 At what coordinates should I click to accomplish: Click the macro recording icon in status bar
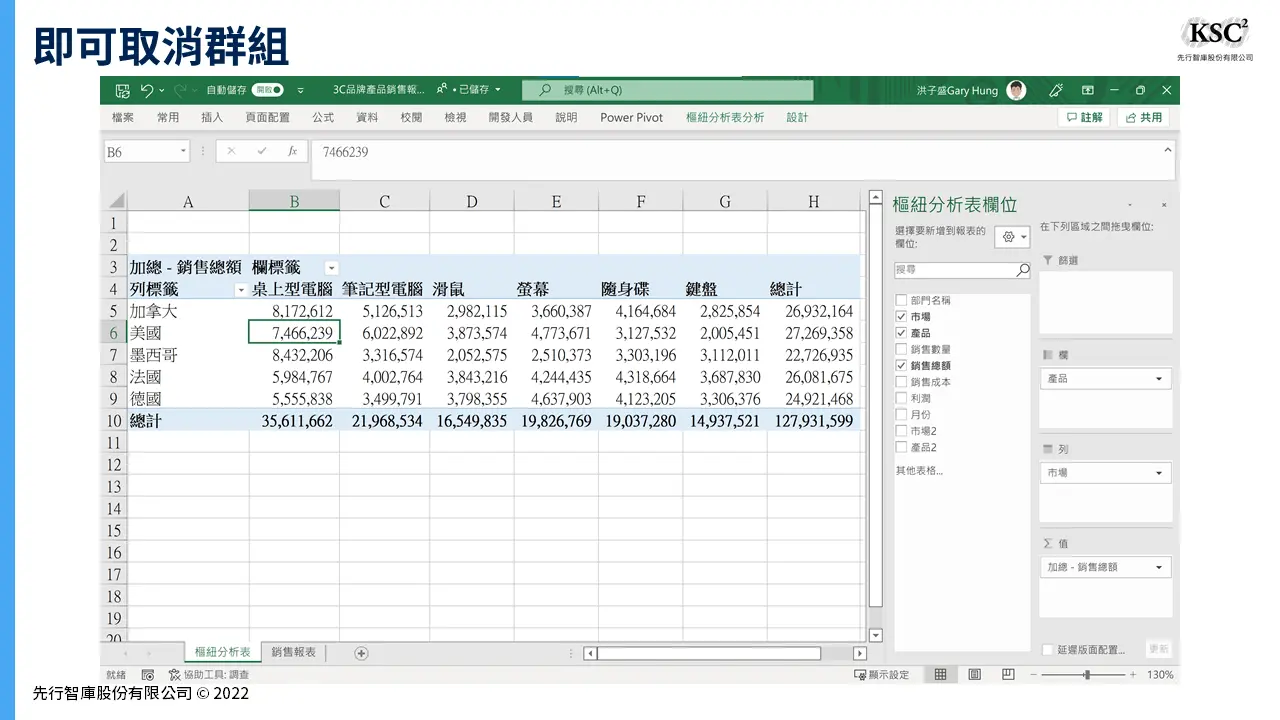[148, 675]
